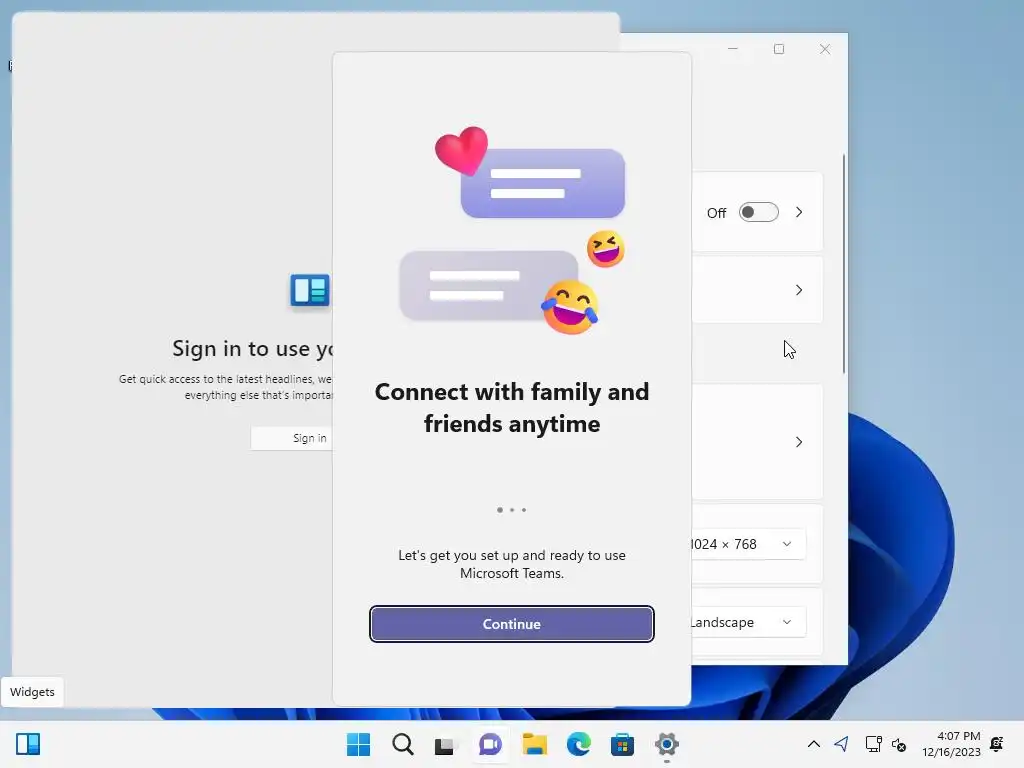This screenshot has width=1024, height=768.
Task: Open the Teams Chat taskbar icon
Action: 490,744
